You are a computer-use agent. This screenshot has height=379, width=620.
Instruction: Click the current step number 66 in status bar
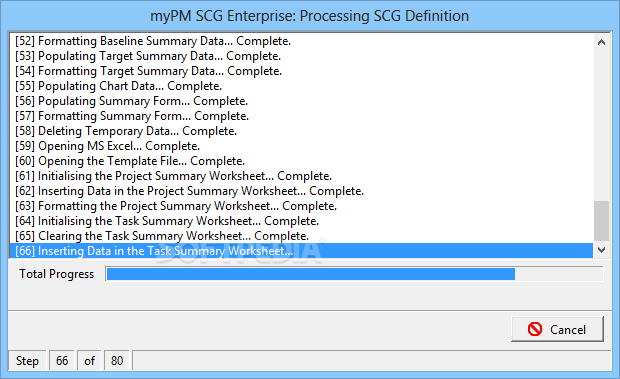click(x=62, y=360)
